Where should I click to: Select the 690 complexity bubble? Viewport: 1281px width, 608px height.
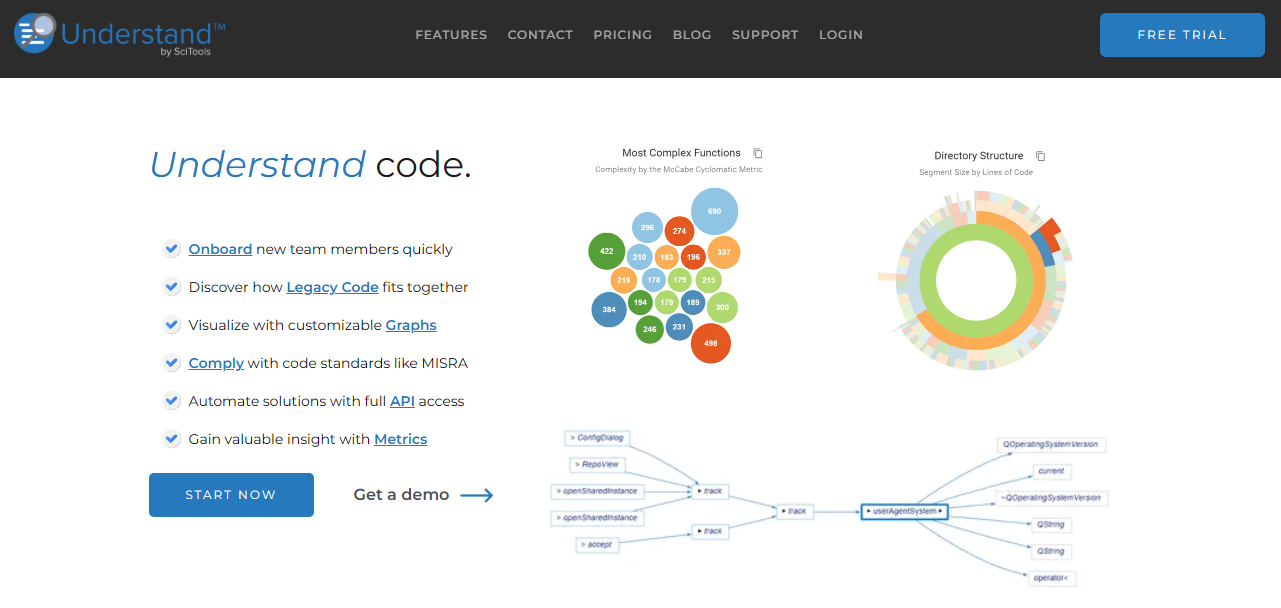[x=714, y=211]
